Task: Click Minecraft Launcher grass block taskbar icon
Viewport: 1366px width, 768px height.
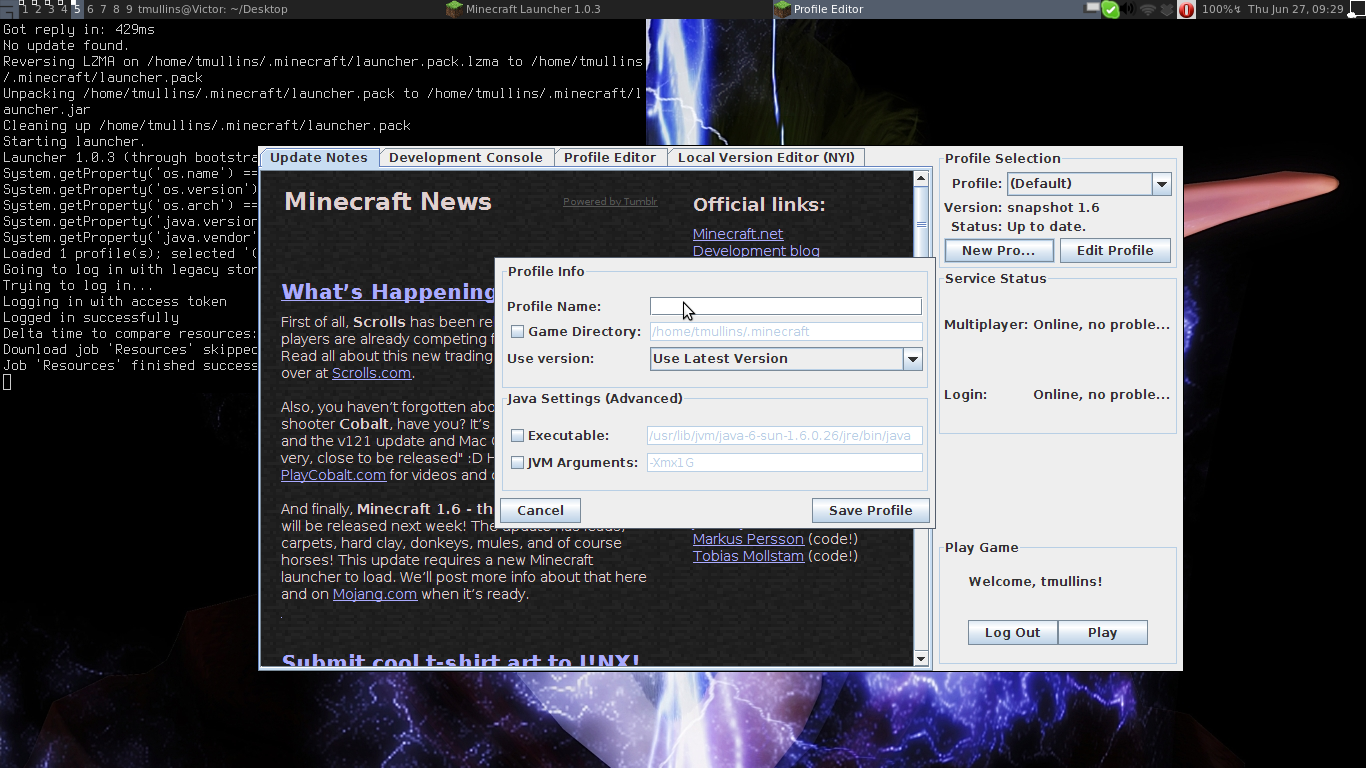Action: coord(454,9)
